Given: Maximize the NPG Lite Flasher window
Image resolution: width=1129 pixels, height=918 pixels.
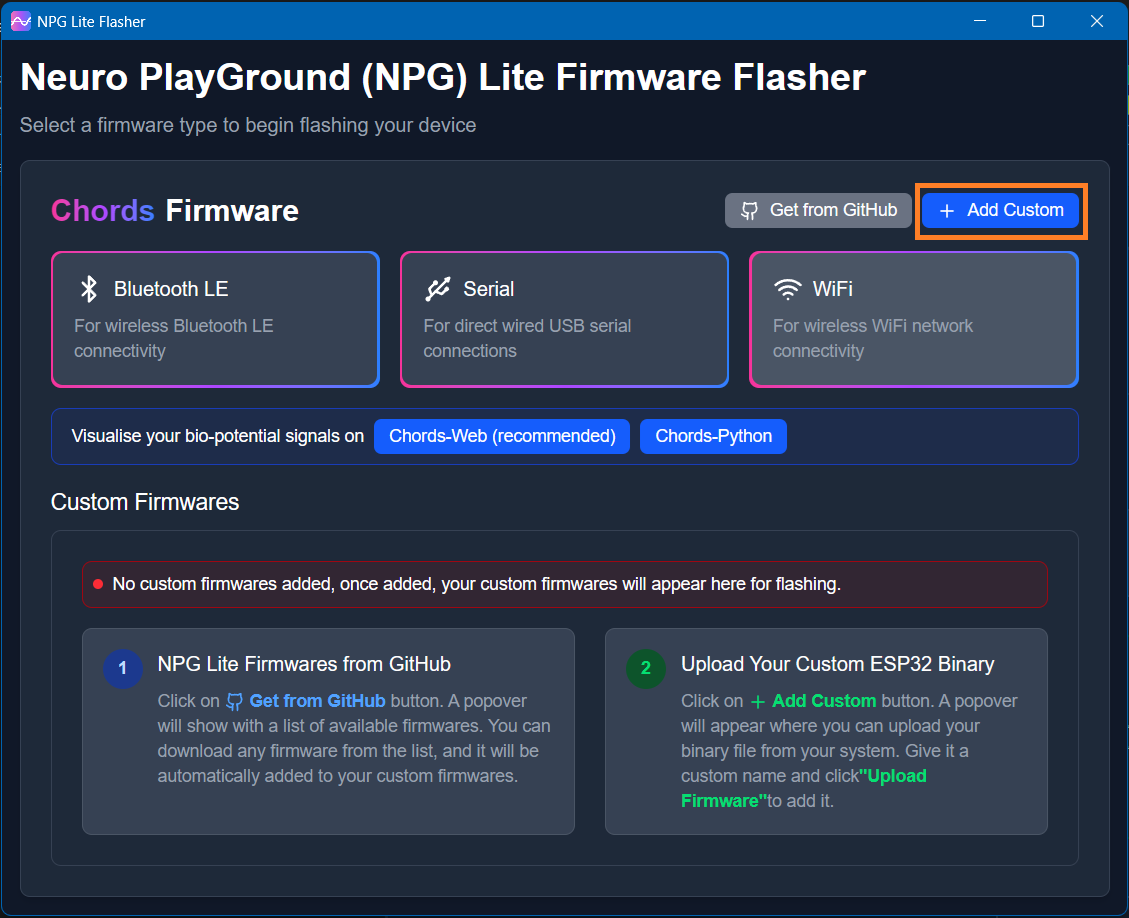Looking at the screenshot, I should point(1038,21).
